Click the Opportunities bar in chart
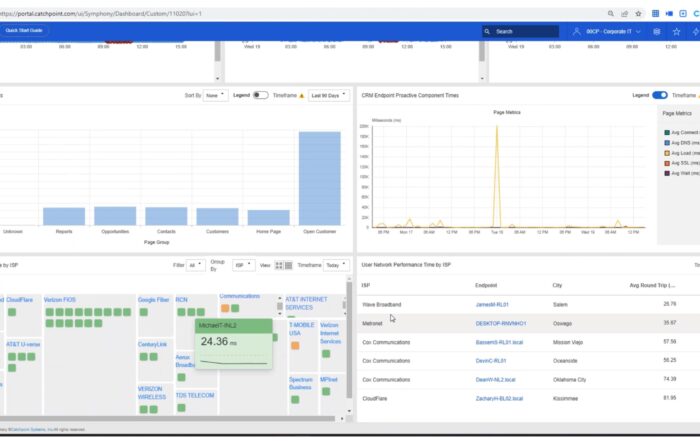Viewport: 700px width, 441px height. (115, 216)
